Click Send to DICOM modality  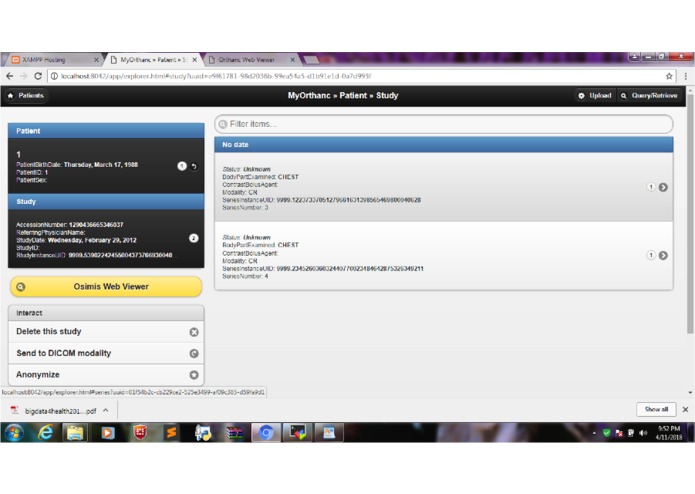tap(106, 354)
